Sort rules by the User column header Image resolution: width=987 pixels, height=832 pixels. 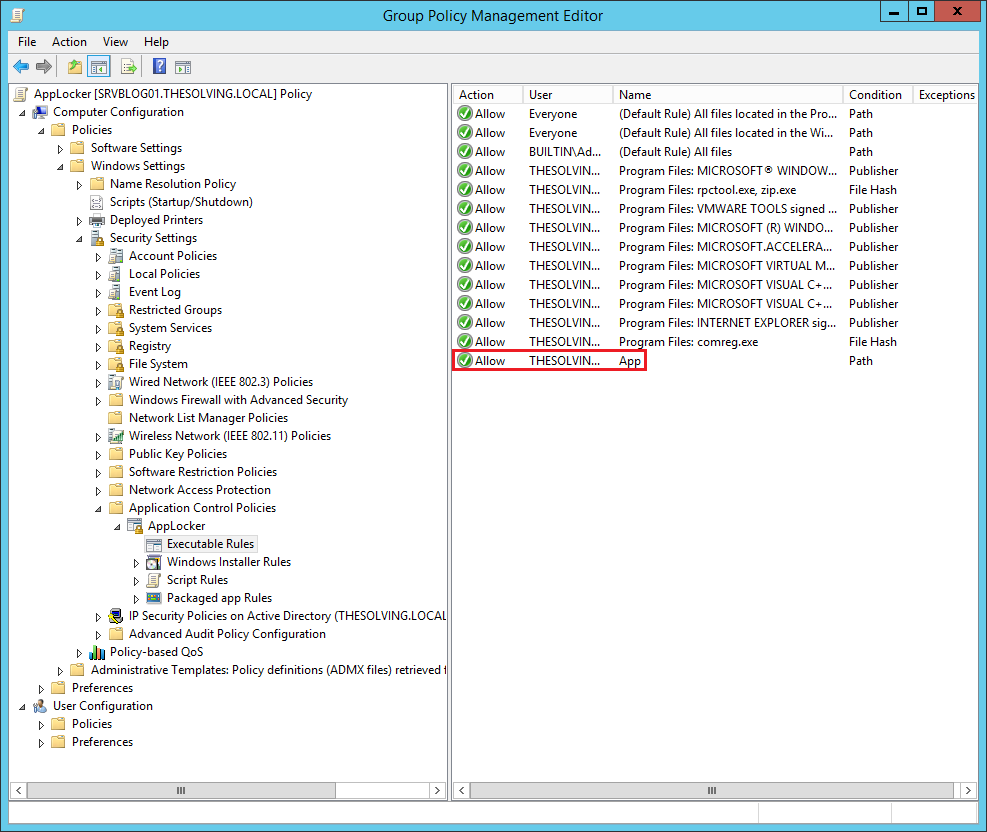568,94
